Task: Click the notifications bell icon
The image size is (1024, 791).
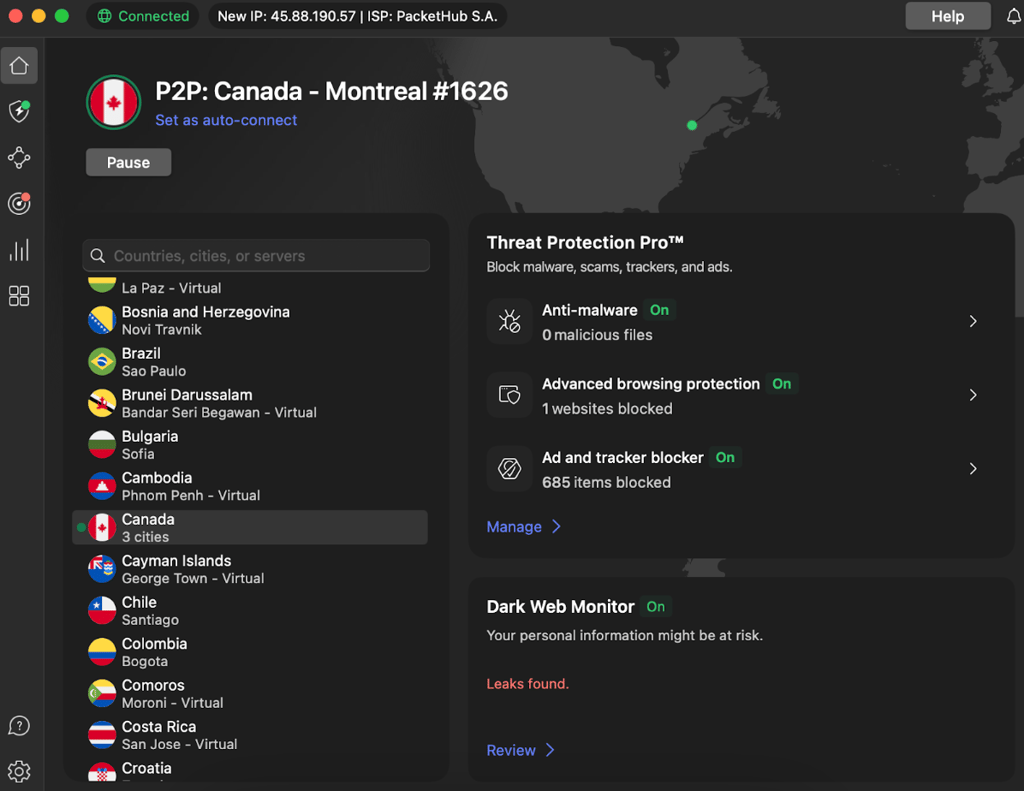Action: point(1014,16)
